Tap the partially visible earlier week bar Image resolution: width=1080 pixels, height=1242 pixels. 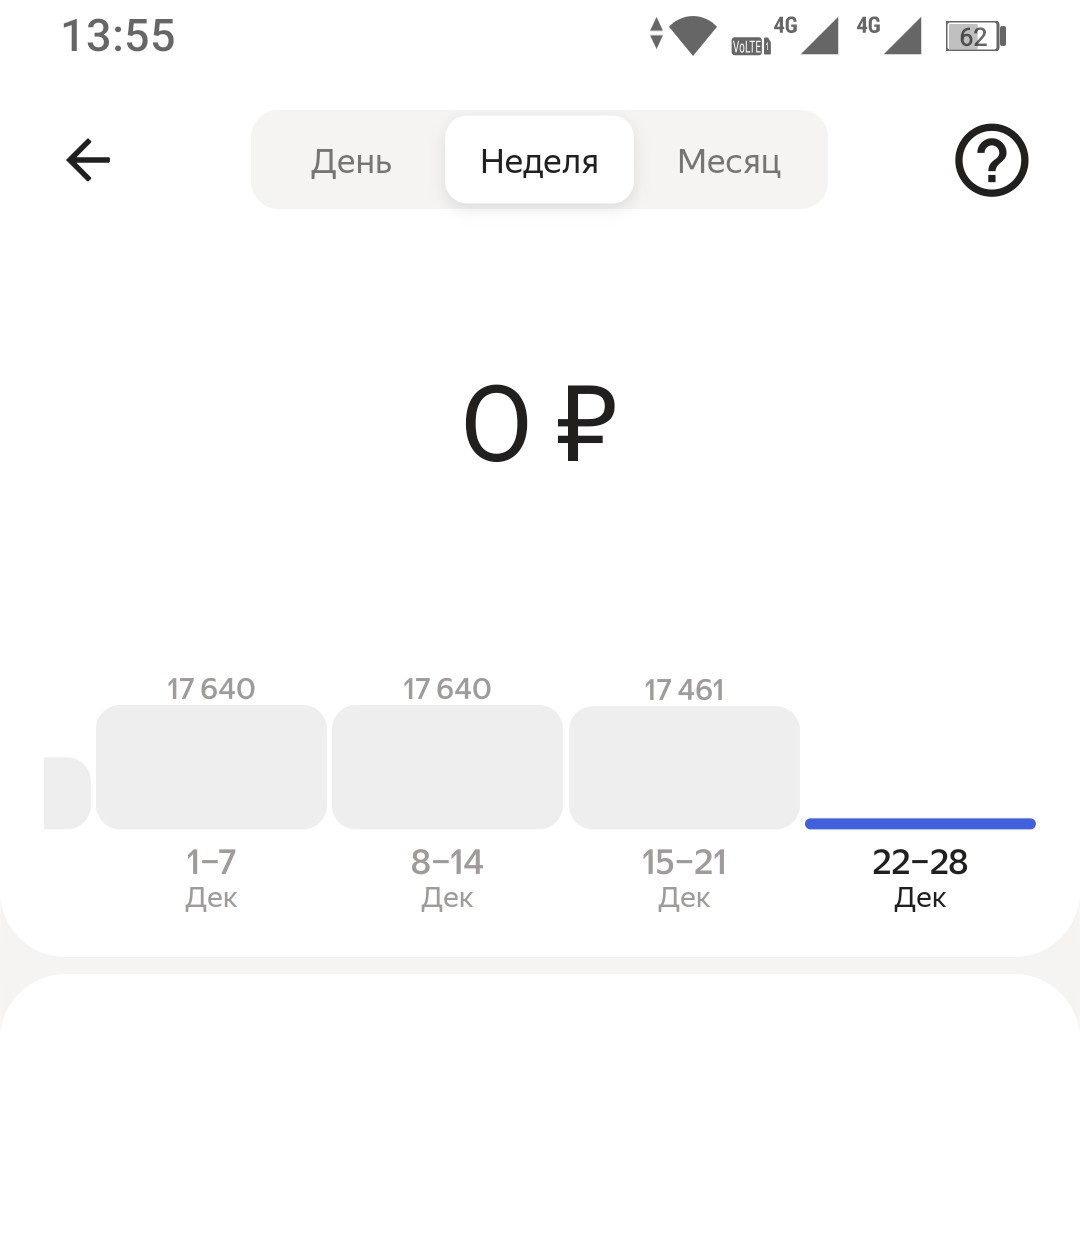pos(67,793)
